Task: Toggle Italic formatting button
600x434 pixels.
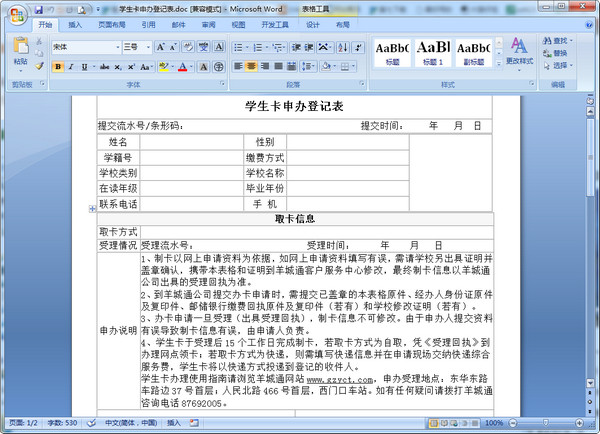Action: point(72,67)
